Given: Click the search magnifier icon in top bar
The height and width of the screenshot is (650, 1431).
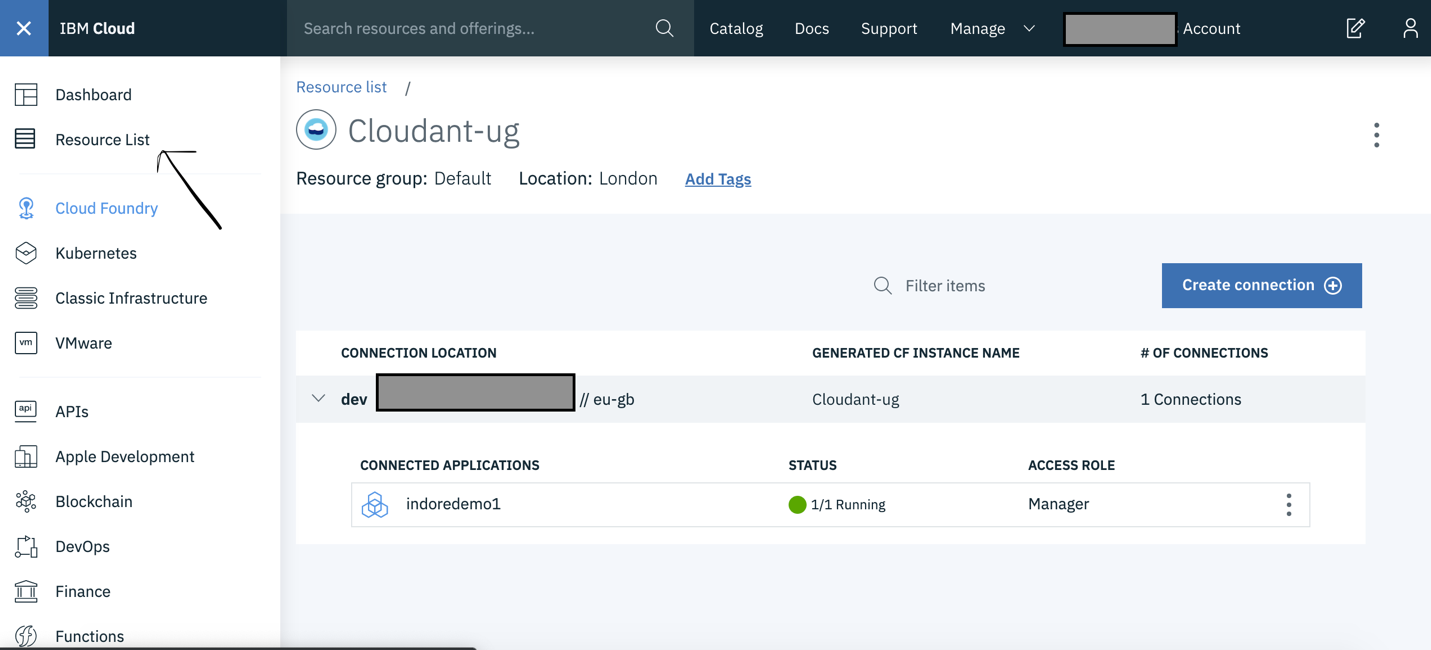Looking at the screenshot, I should (x=664, y=28).
